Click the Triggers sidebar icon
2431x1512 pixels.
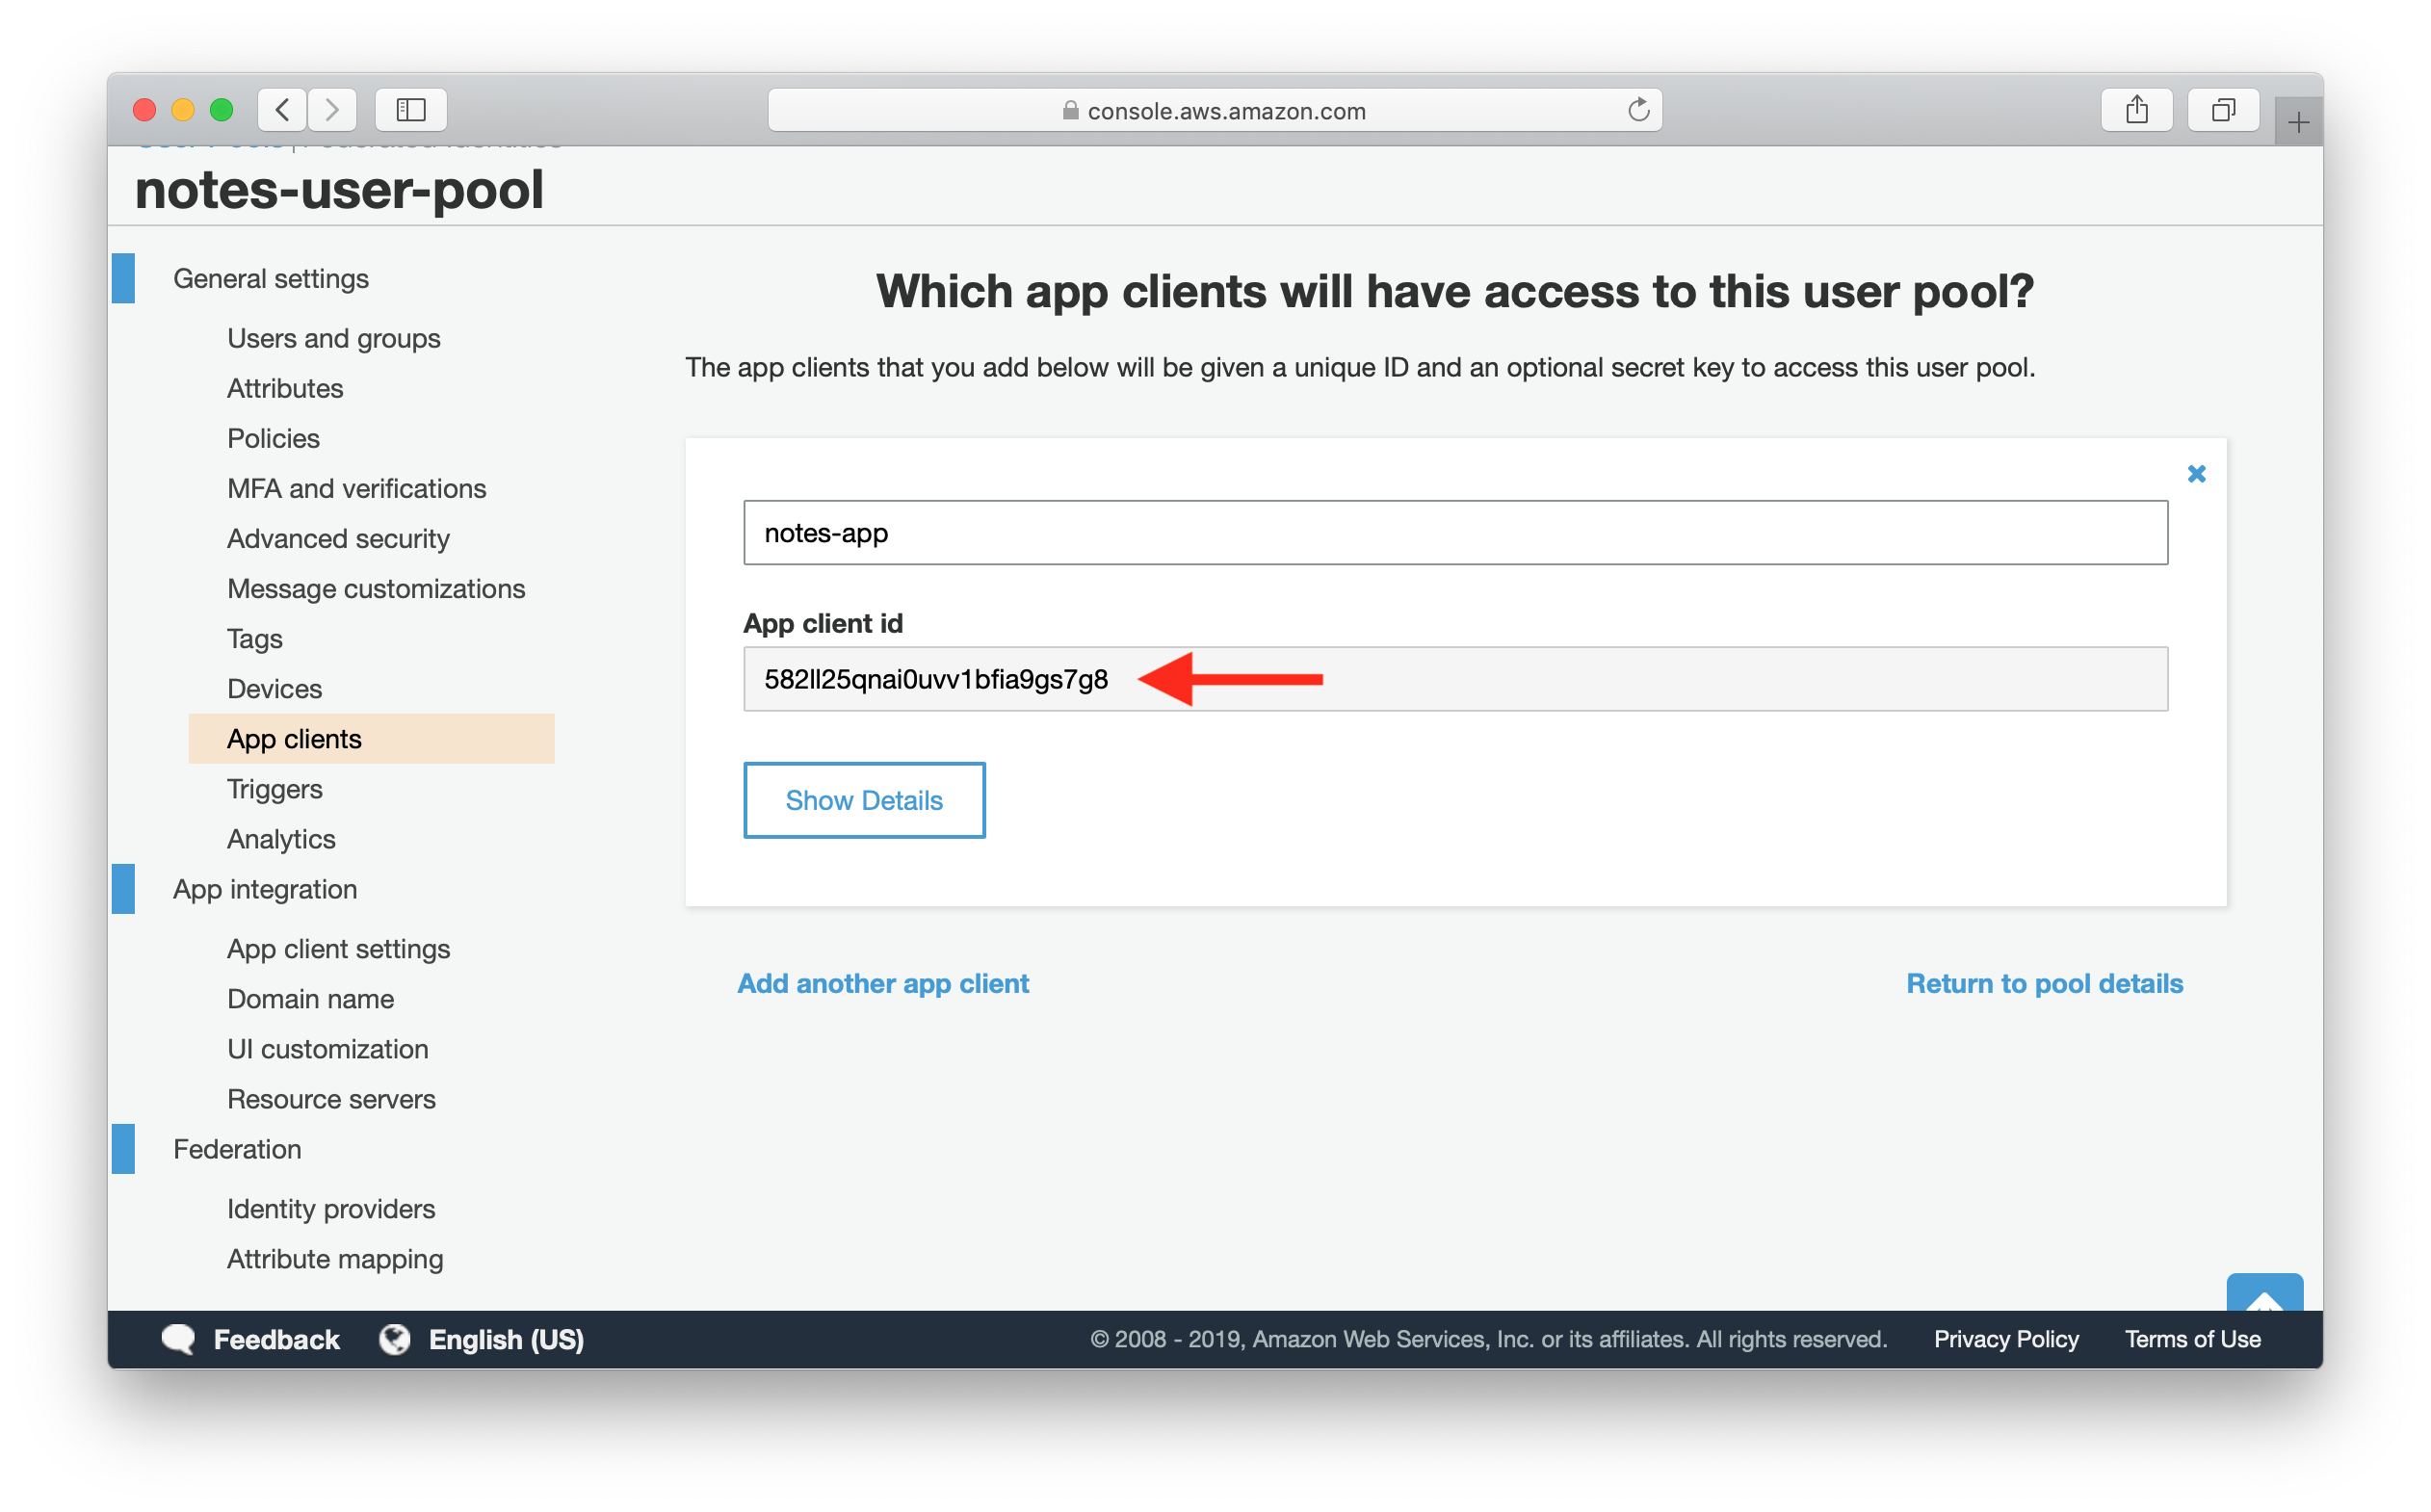coord(274,788)
